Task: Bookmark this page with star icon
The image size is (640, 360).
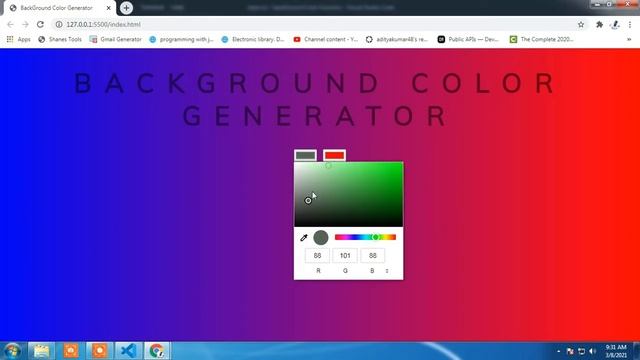Action: [x=581, y=24]
